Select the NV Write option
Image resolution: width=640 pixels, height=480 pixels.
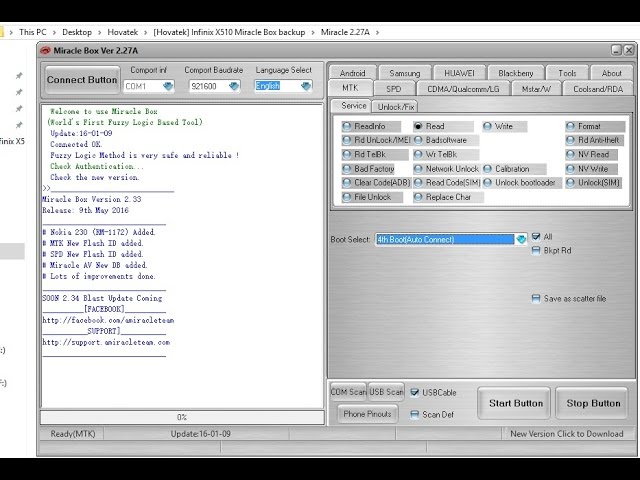coord(570,169)
